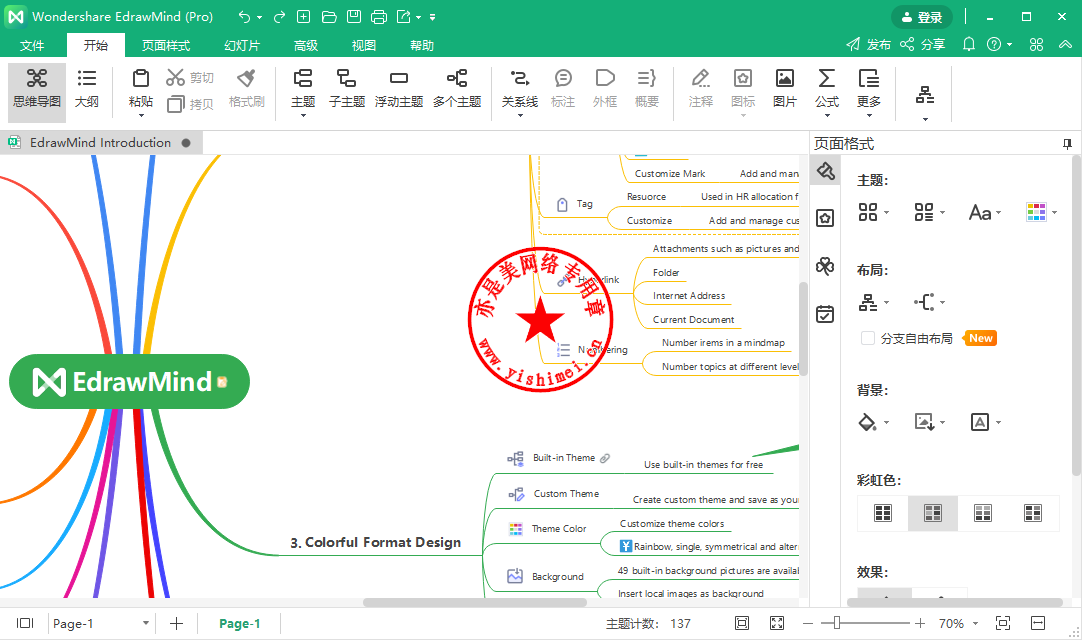This screenshot has height=640, width=1082.
Task: Add a new page with plus button
Action: click(177, 623)
